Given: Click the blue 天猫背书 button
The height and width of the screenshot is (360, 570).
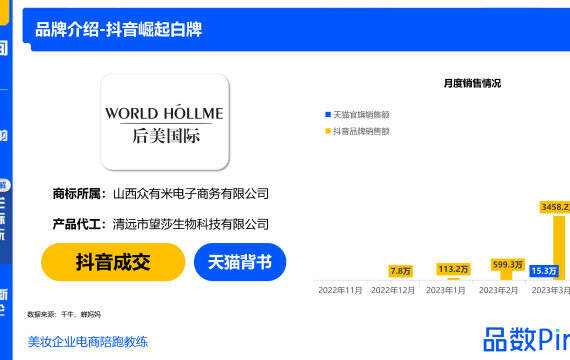Looking at the screenshot, I should (240, 262).
